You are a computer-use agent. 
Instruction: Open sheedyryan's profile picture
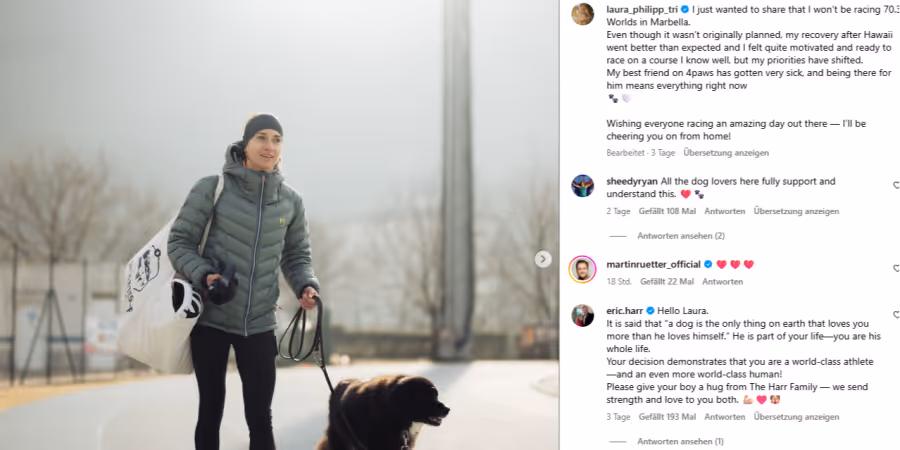(x=583, y=186)
